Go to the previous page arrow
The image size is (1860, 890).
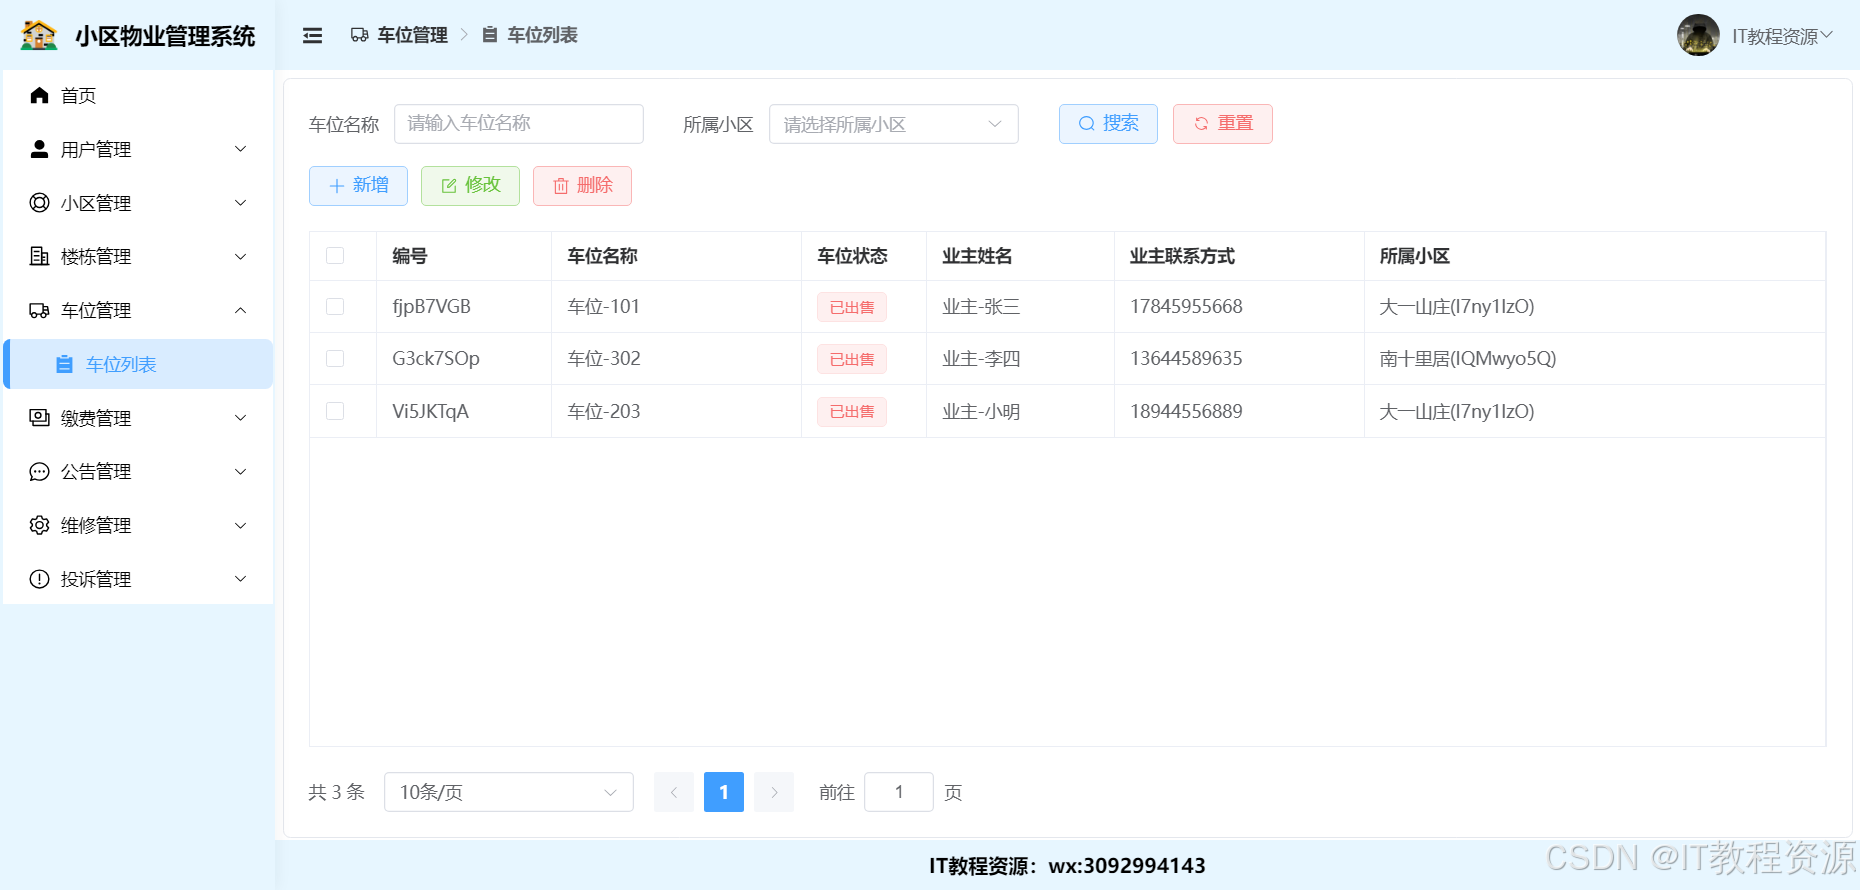coord(674,792)
